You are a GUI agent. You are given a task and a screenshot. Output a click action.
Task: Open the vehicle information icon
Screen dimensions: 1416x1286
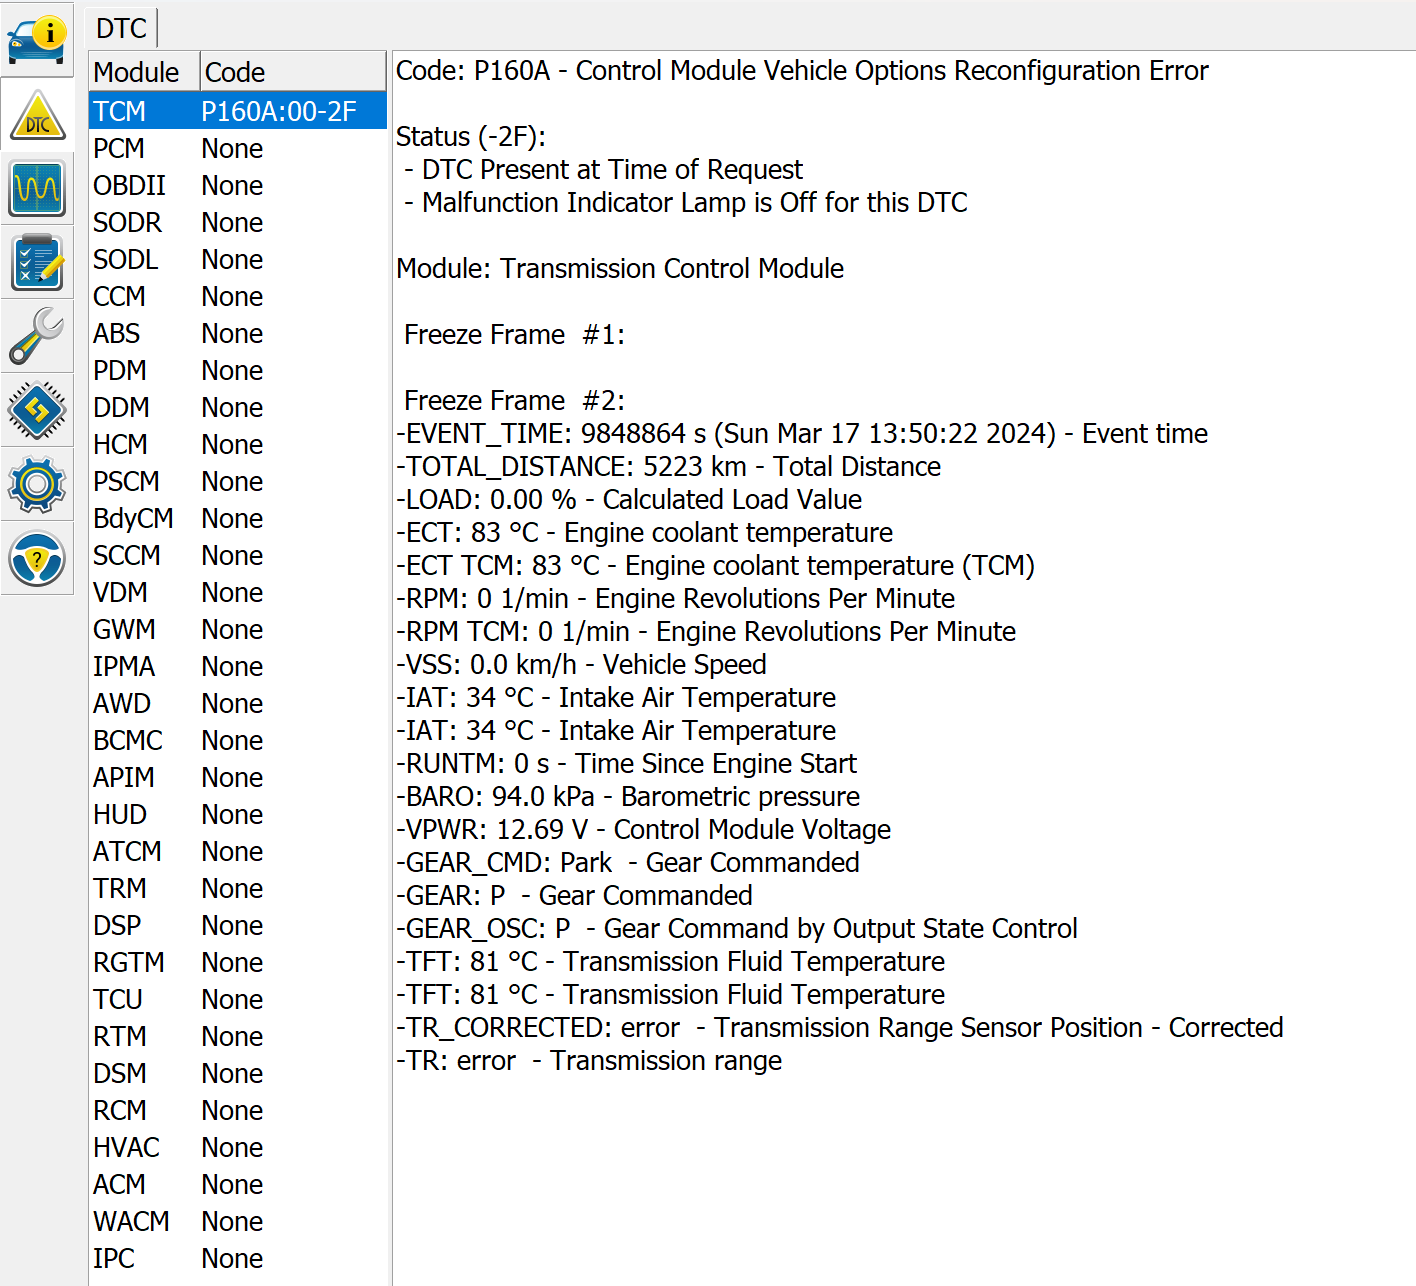pyautogui.click(x=37, y=40)
